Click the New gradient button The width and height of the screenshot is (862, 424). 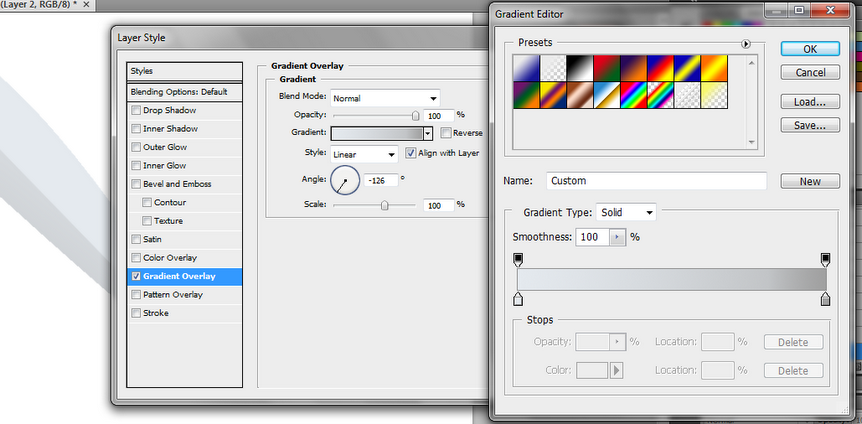810,181
